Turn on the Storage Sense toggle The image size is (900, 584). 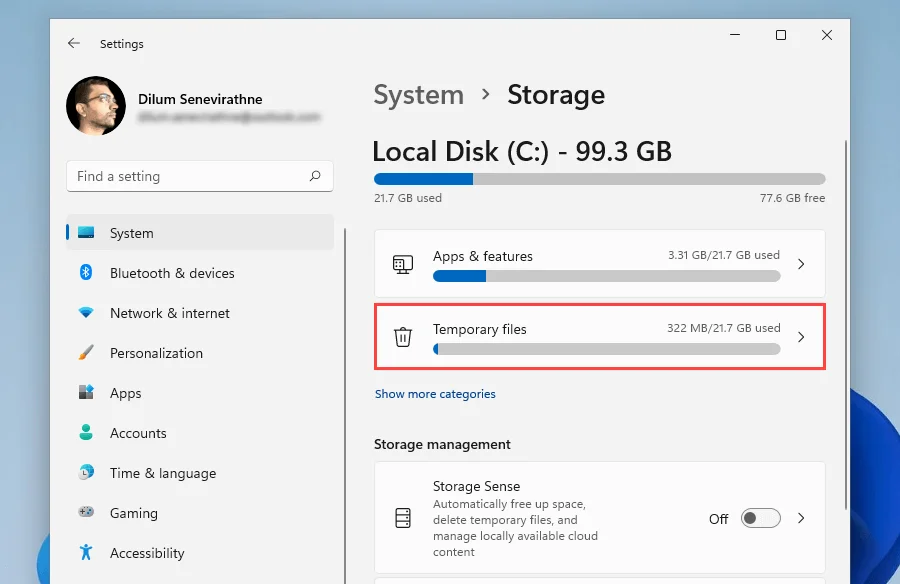[x=760, y=519]
